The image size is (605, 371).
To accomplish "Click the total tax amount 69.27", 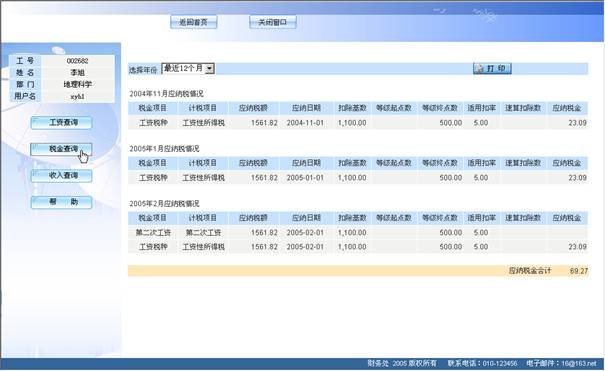I will tap(579, 271).
